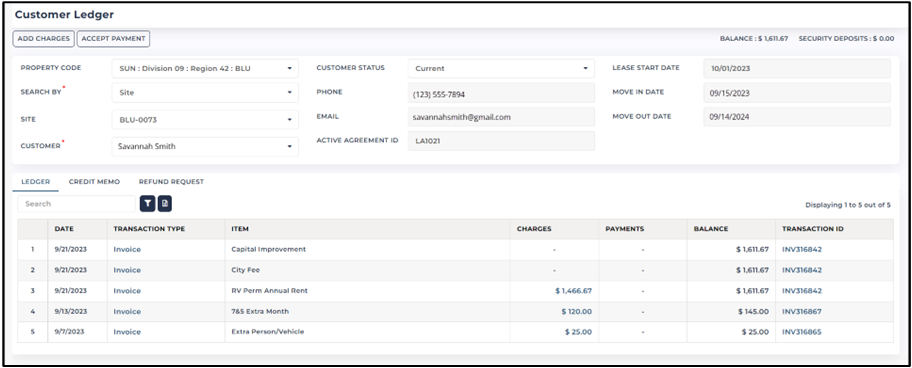This screenshot has width=912, height=368.
Task: Click the $ 25.00 charge amount
Action: [578, 332]
